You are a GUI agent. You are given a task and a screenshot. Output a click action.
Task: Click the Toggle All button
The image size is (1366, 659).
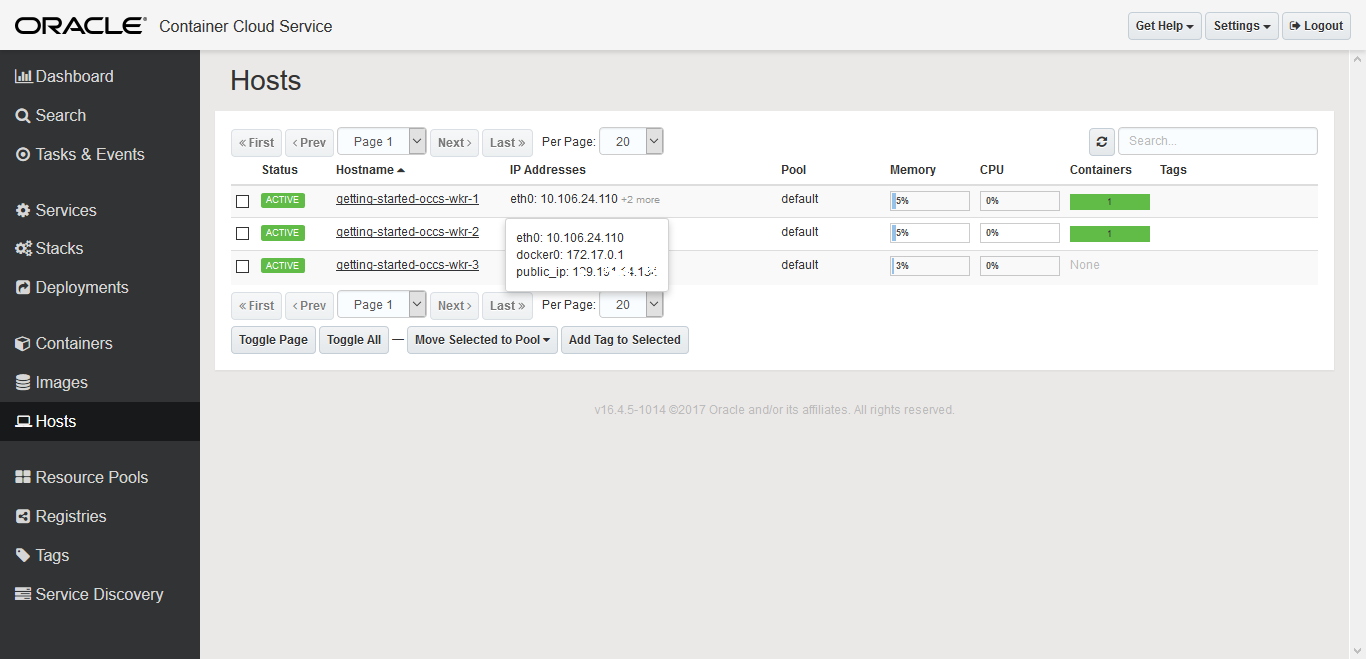coord(354,340)
